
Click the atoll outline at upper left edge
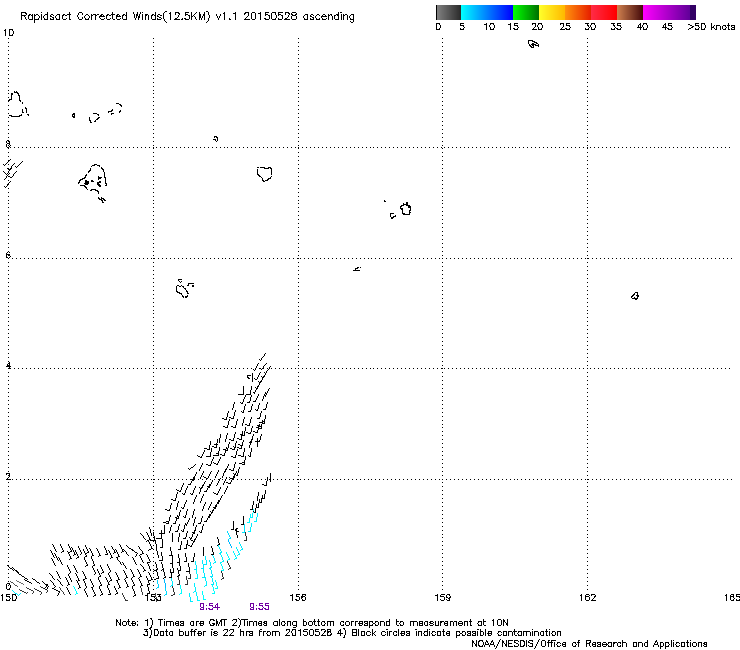pyautogui.click(x=18, y=104)
